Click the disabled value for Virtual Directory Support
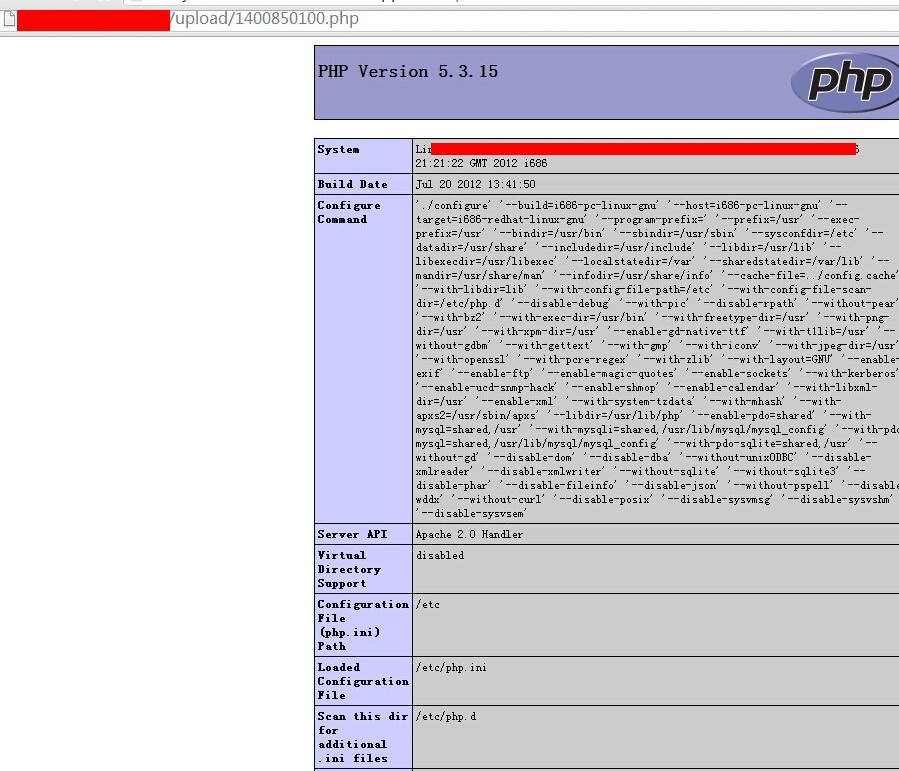 point(440,555)
